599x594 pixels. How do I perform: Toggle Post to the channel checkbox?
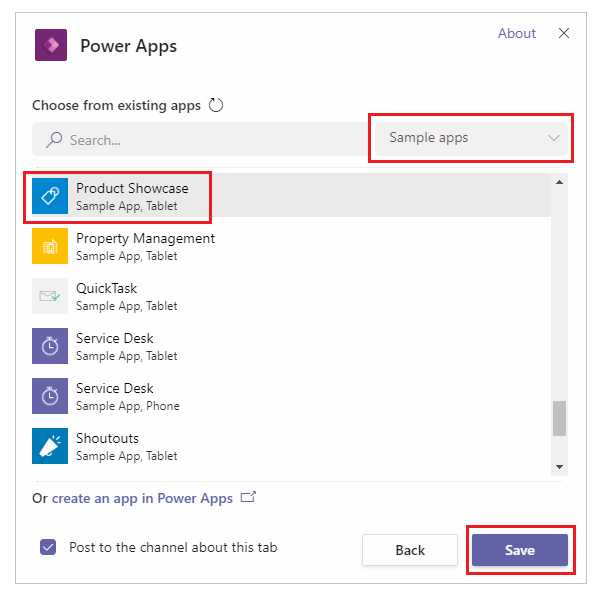[x=48, y=547]
